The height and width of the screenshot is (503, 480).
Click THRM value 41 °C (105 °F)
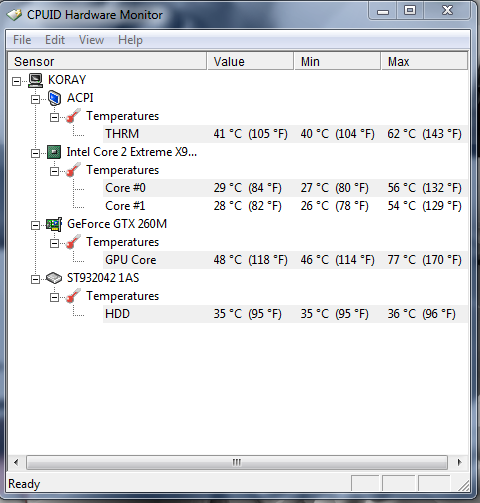click(250, 134)
